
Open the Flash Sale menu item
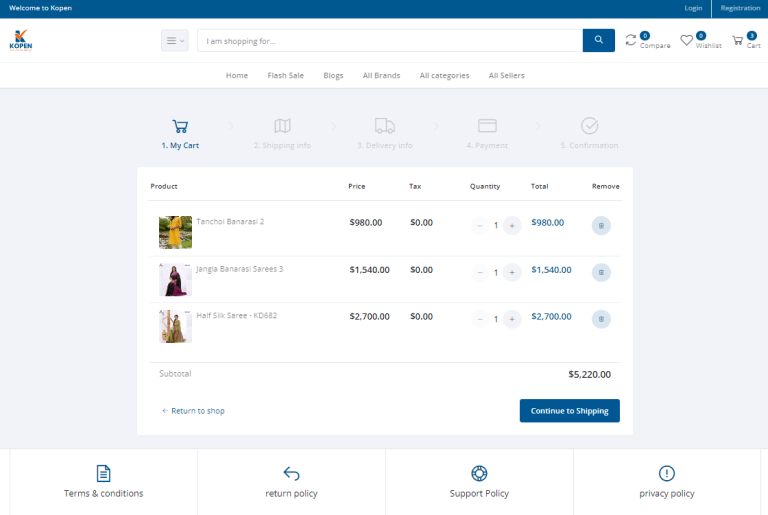(285, 76)
